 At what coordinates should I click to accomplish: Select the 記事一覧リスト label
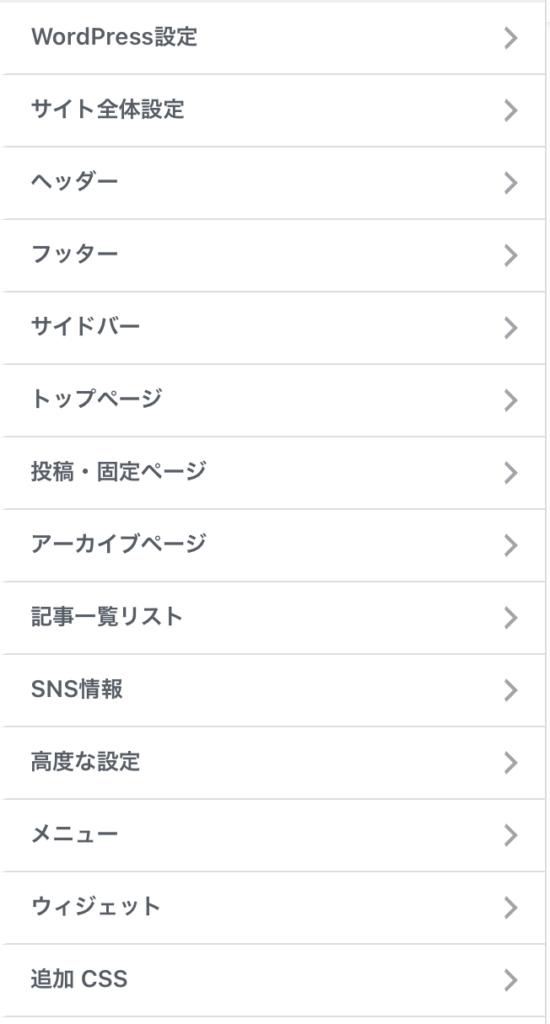[106, 617]
